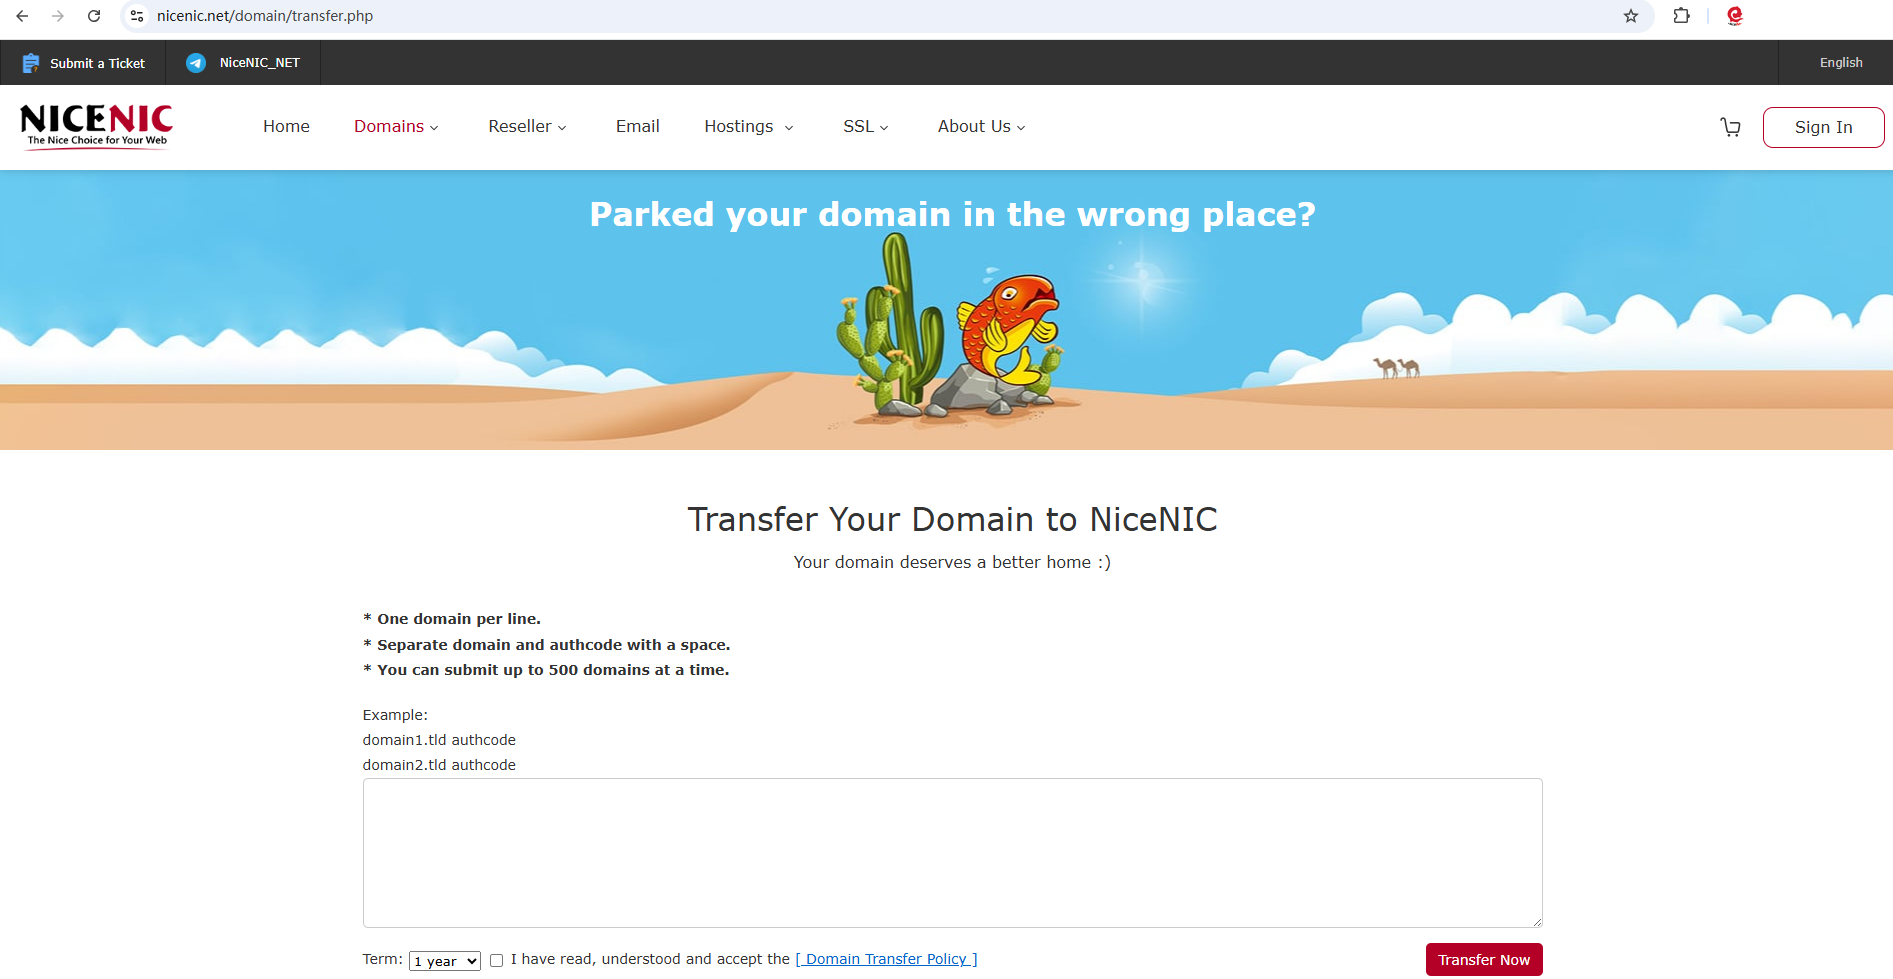Go to the Home menu item
1893x979 pixels.
286,127
